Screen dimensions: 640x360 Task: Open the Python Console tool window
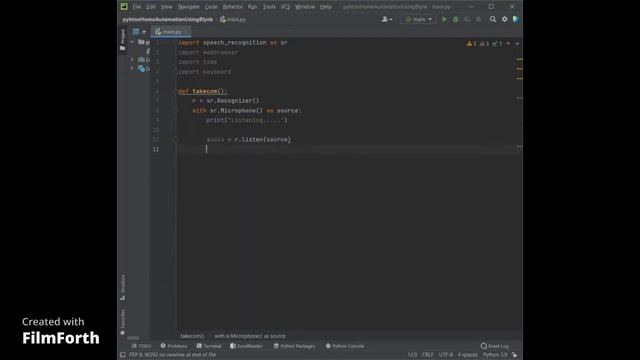[345, 346]
